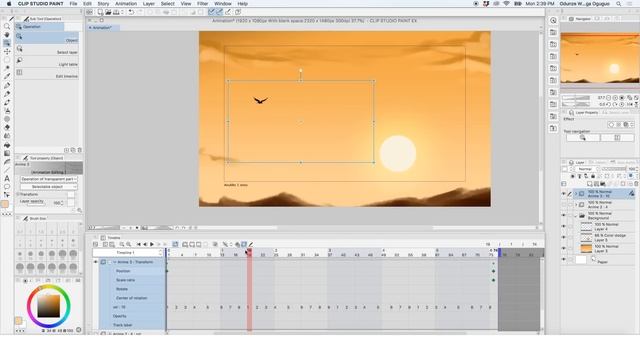This screenshot has width=640, height=360.
Task: Hide Layer 4 with its eye icon
Action: (564, 227)
